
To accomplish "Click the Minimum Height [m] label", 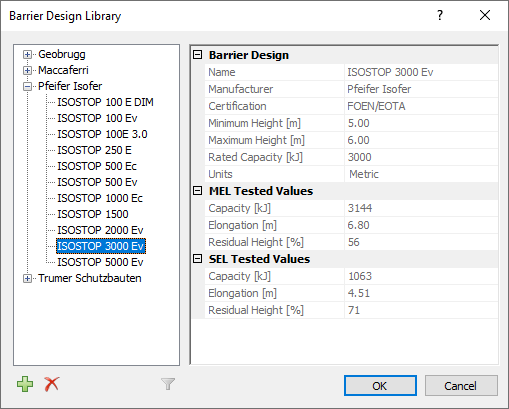I will (255, 123).
